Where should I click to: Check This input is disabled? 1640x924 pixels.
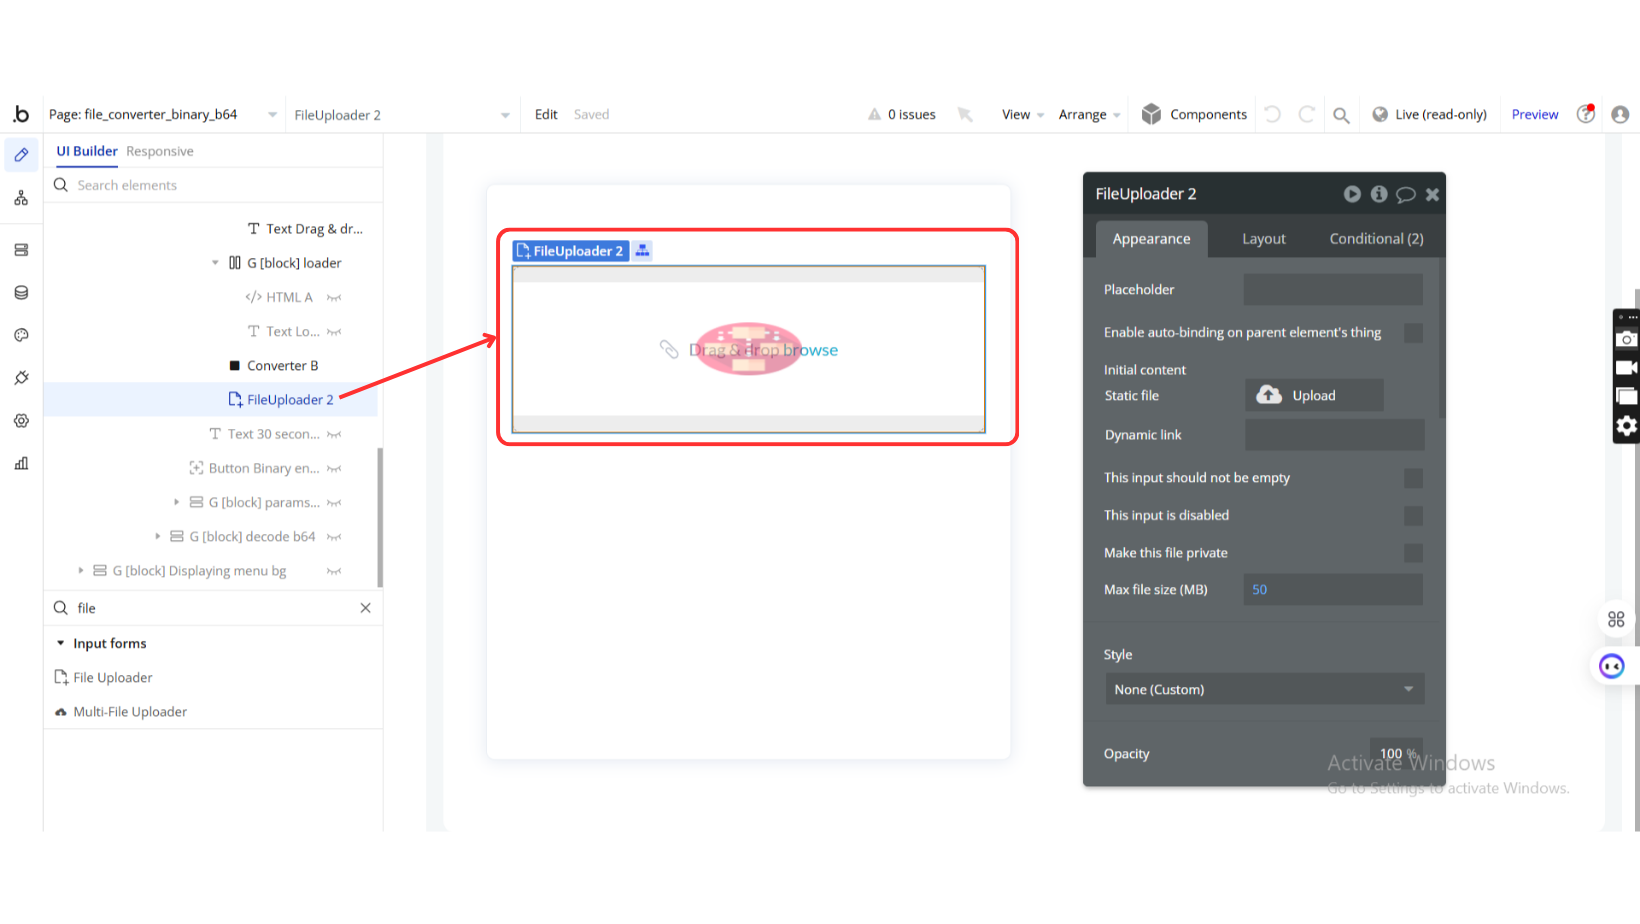click(1413, 516)
